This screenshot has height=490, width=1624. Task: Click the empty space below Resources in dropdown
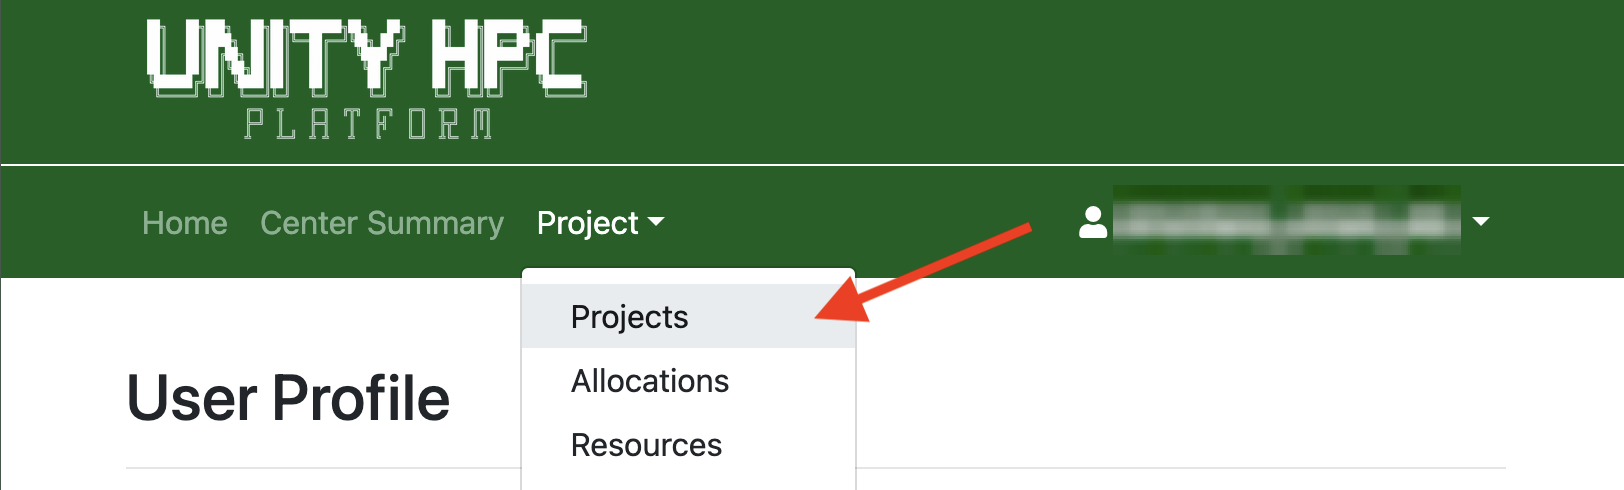pos(688,480)
